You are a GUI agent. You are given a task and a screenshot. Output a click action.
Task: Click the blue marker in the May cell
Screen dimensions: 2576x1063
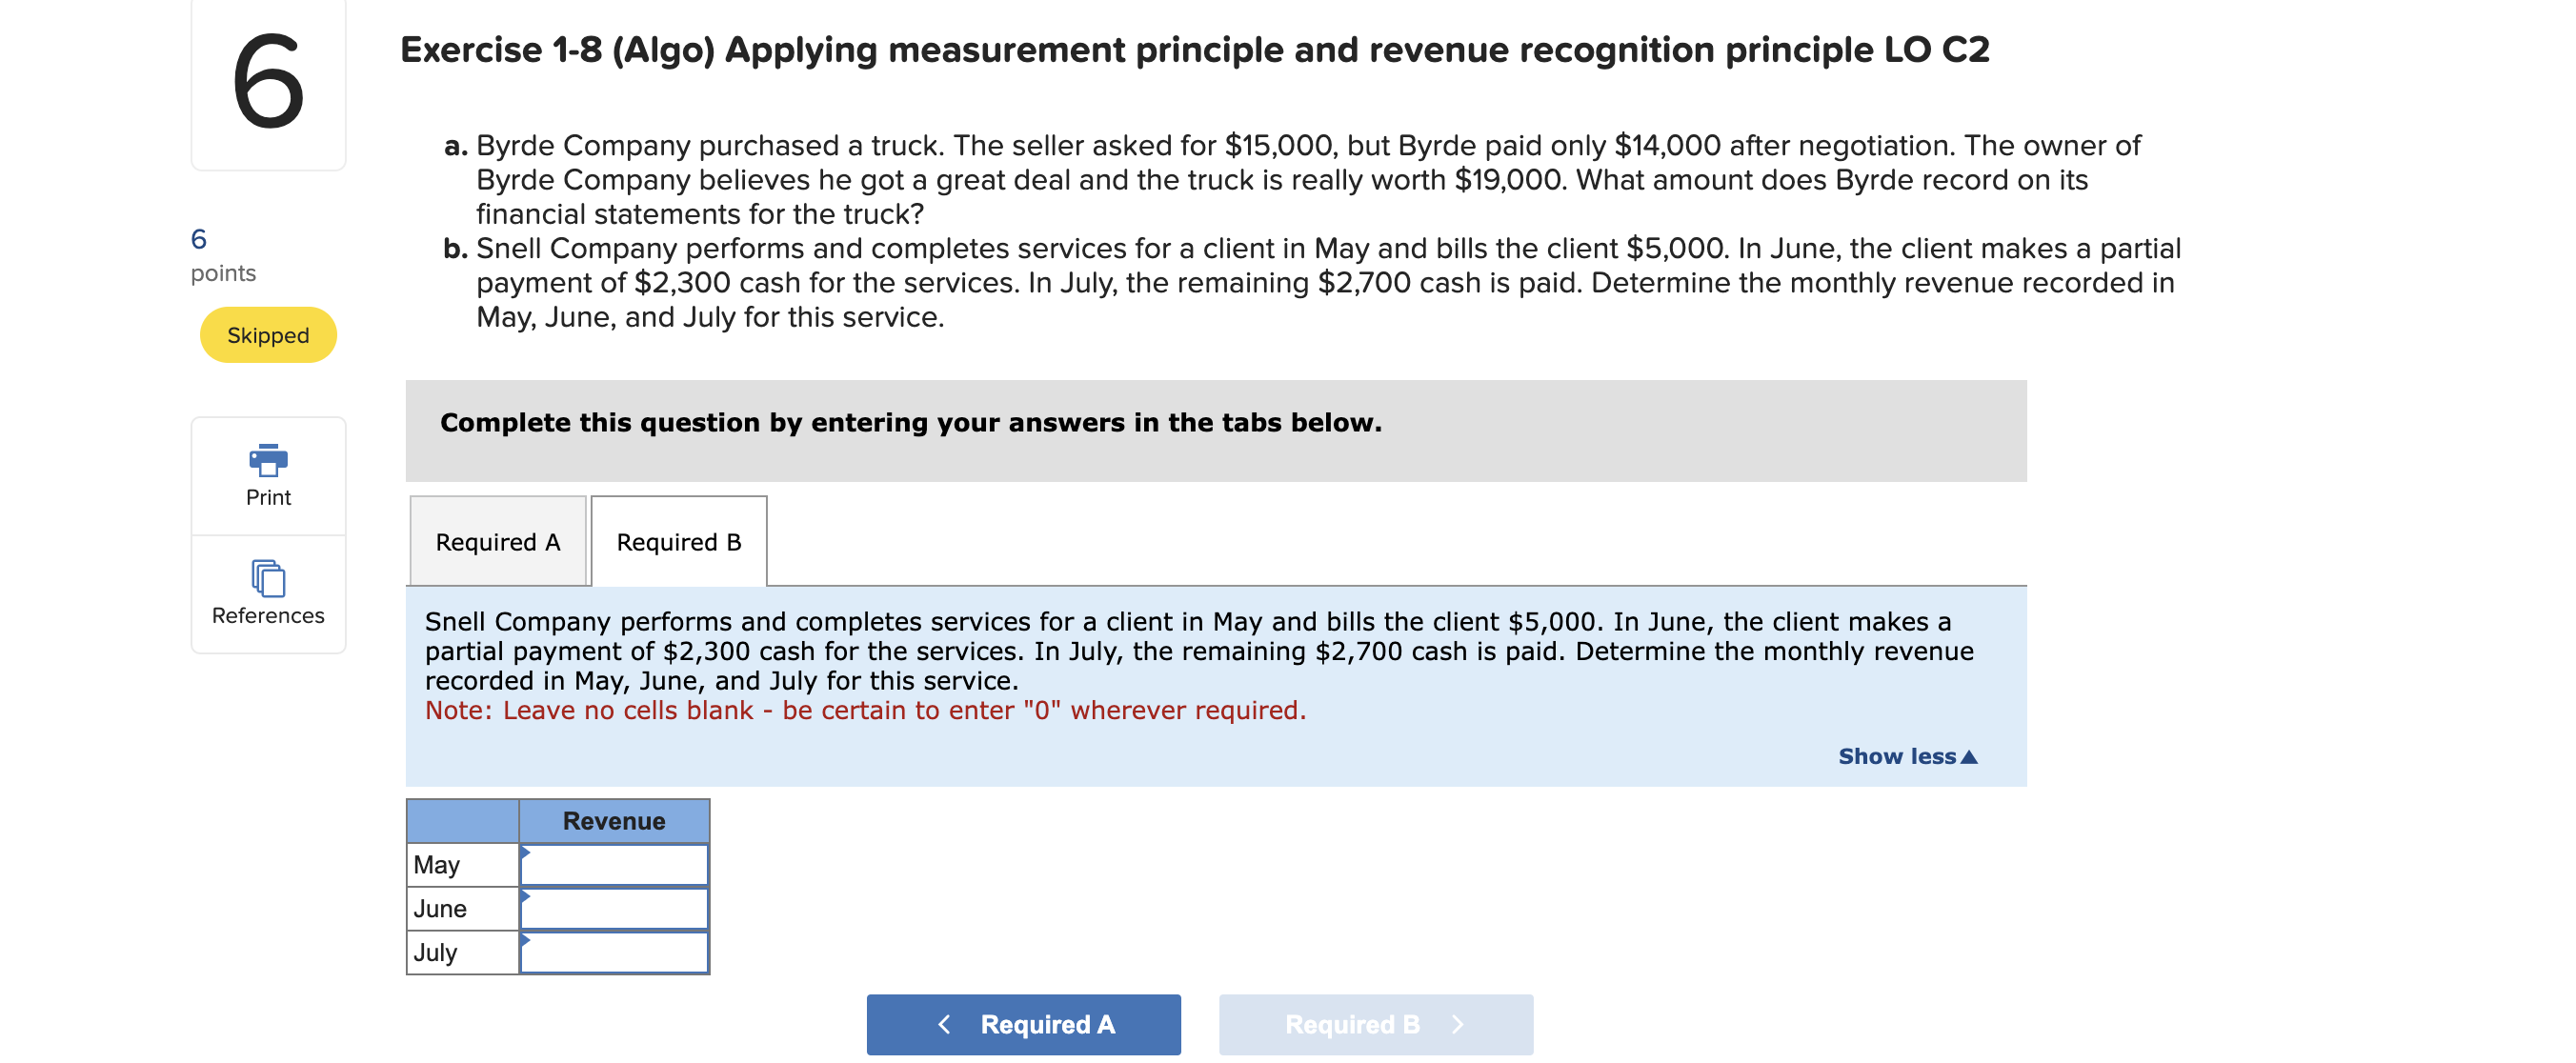[524, 855]
